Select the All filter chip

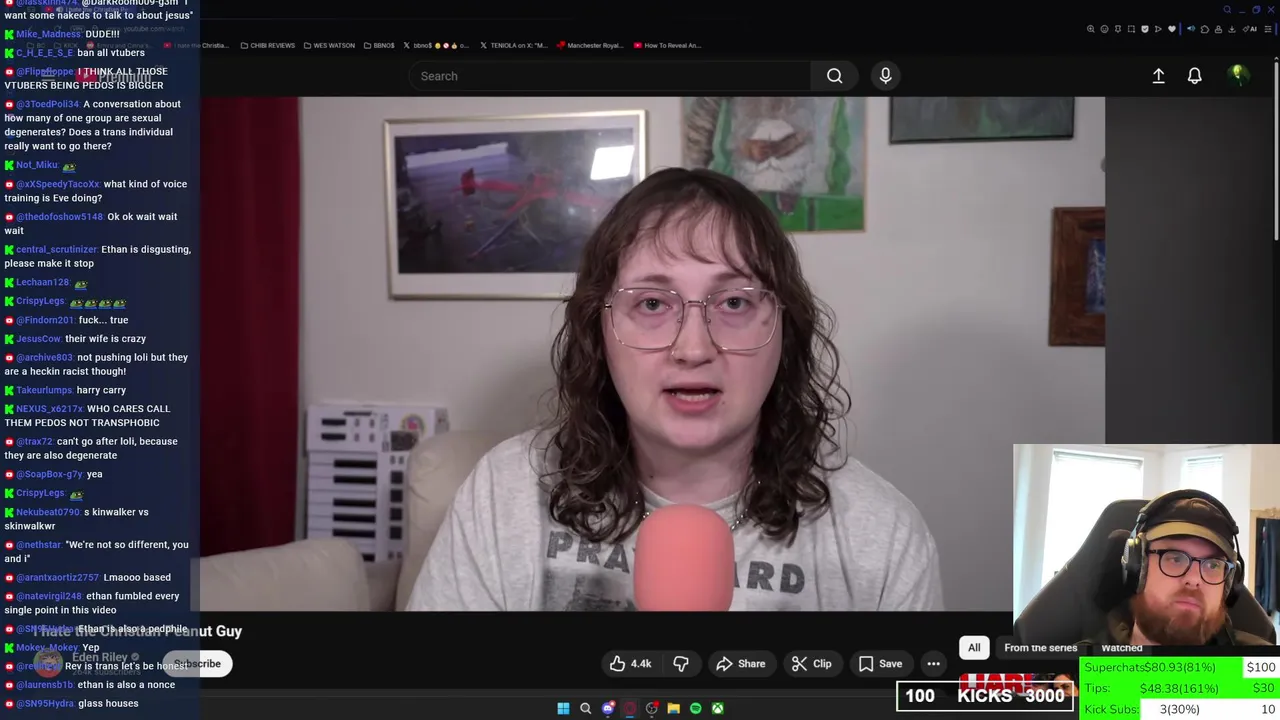pyautogui.click(x=974, y=648)
